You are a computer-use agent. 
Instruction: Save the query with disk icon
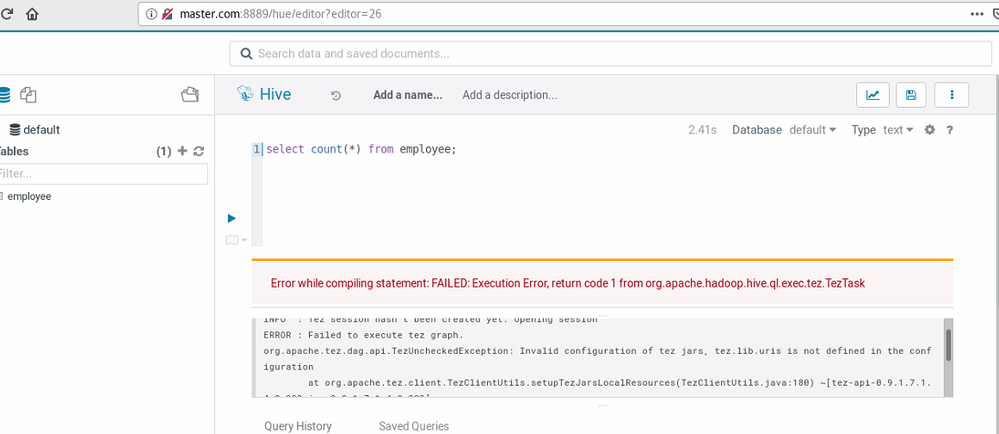(911, 95)
